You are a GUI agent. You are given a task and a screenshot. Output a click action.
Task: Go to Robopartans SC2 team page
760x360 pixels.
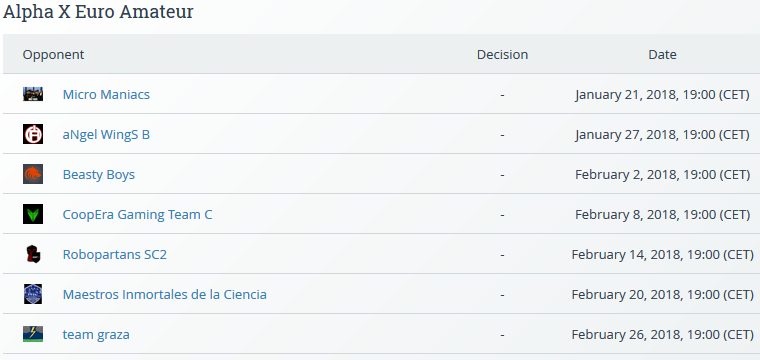point(115,254)
